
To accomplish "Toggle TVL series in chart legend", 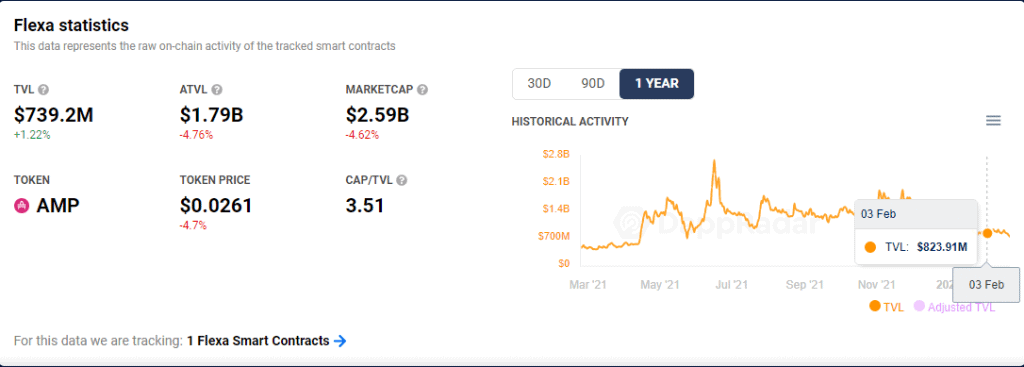I will pos(886,307).
